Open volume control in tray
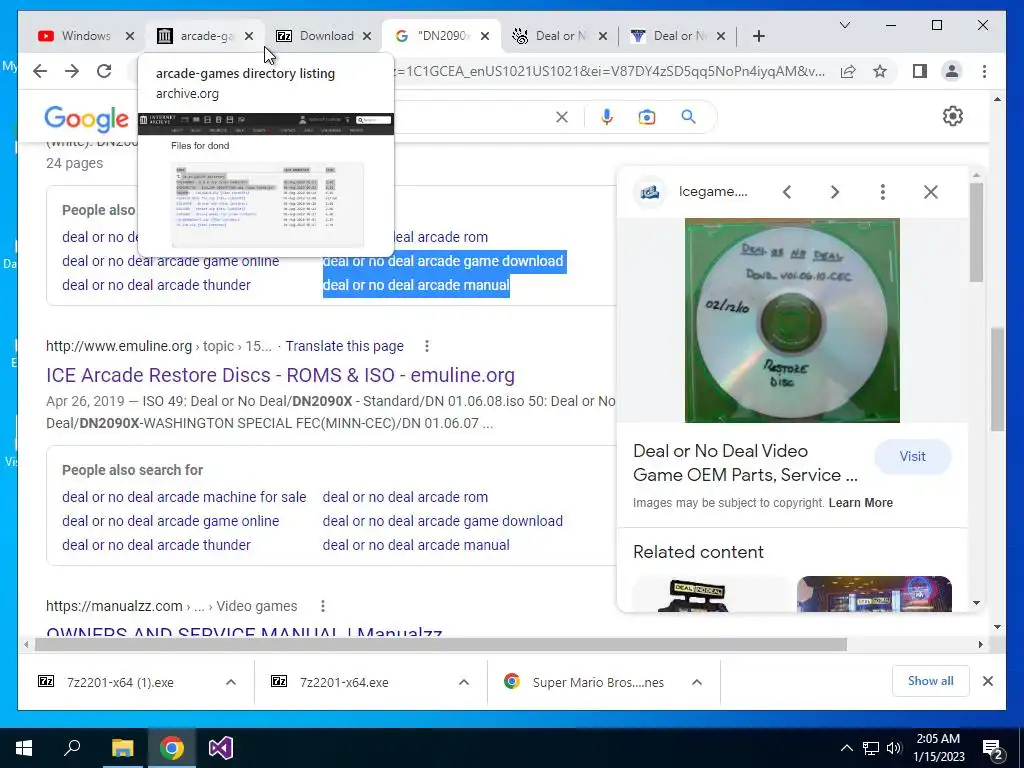This screenshot has width=1024, height=768. click(894, 748)
